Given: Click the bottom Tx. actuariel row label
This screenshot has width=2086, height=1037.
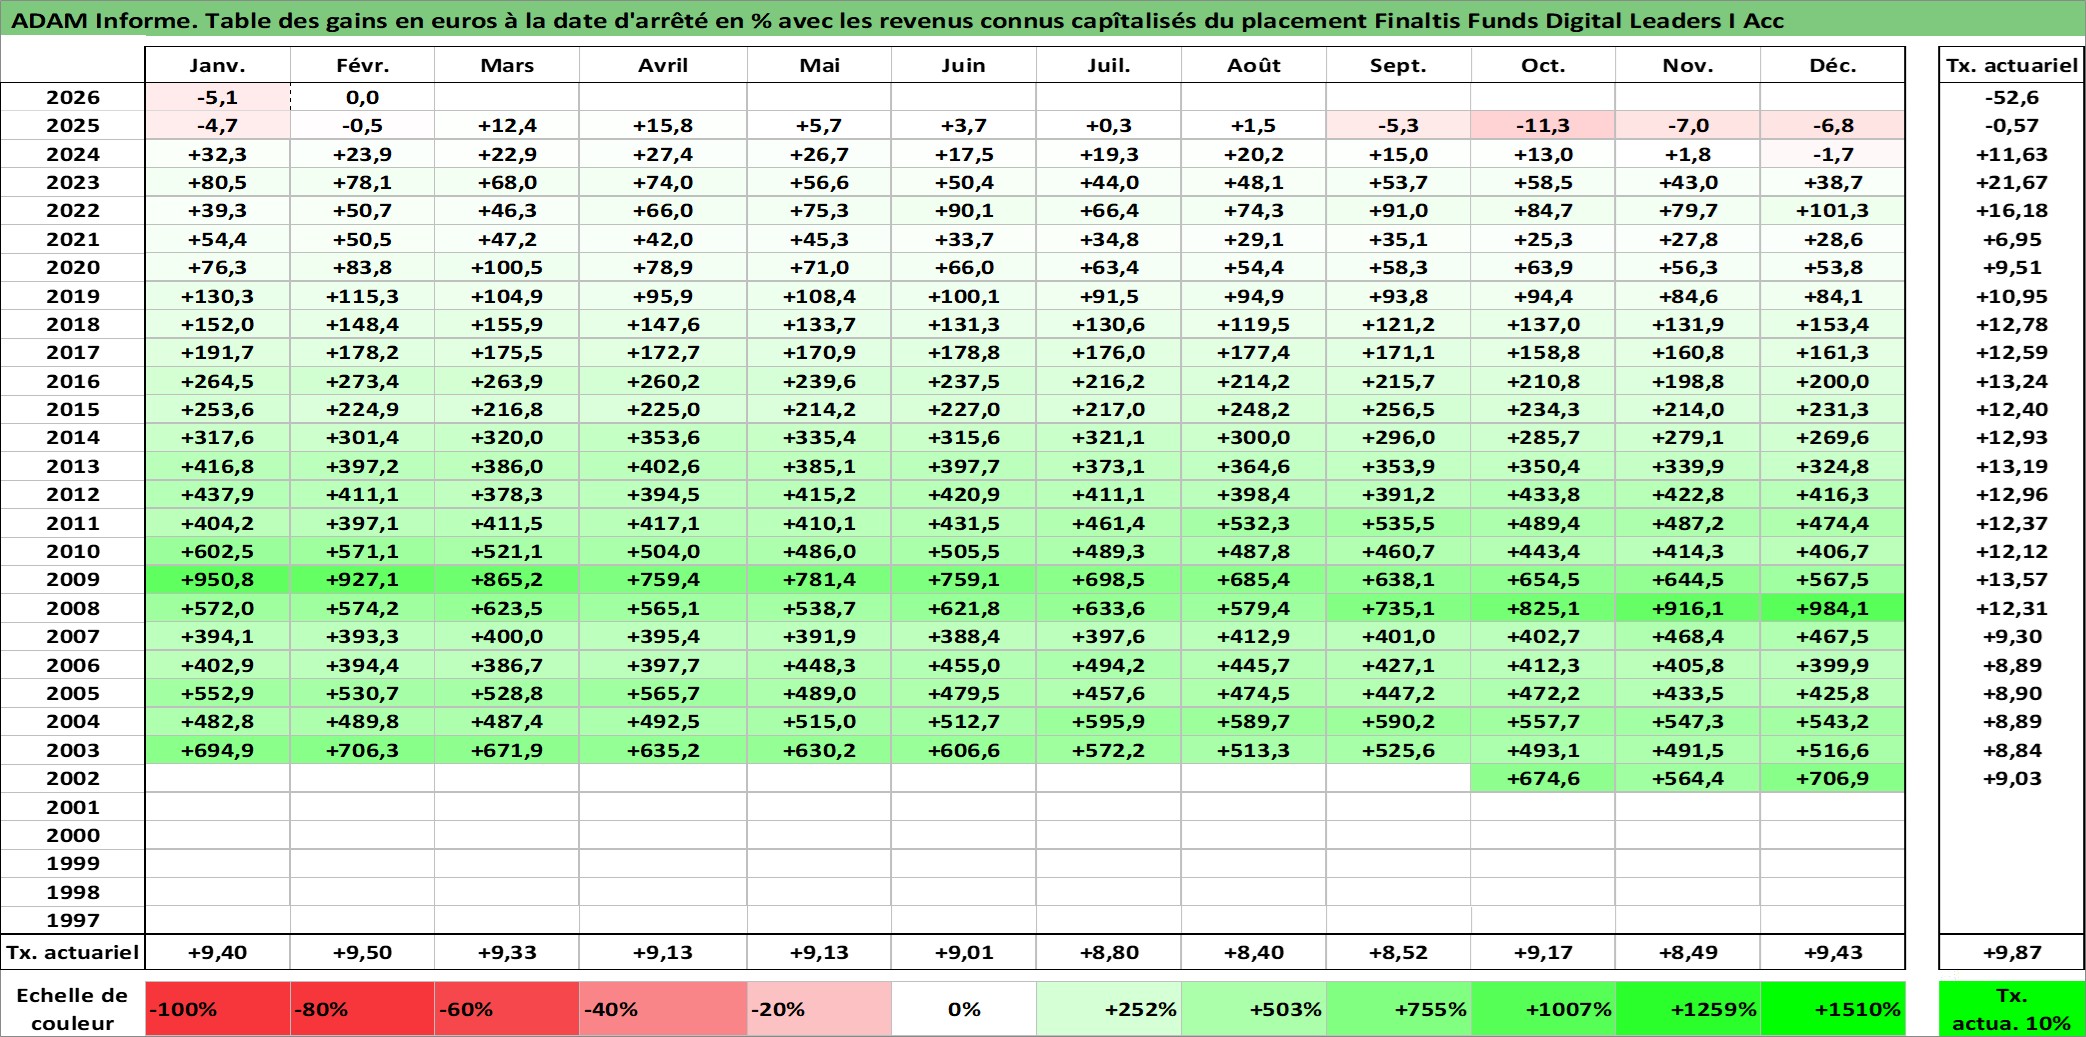Looking at the screenshot, I should [x=73, y=952].
